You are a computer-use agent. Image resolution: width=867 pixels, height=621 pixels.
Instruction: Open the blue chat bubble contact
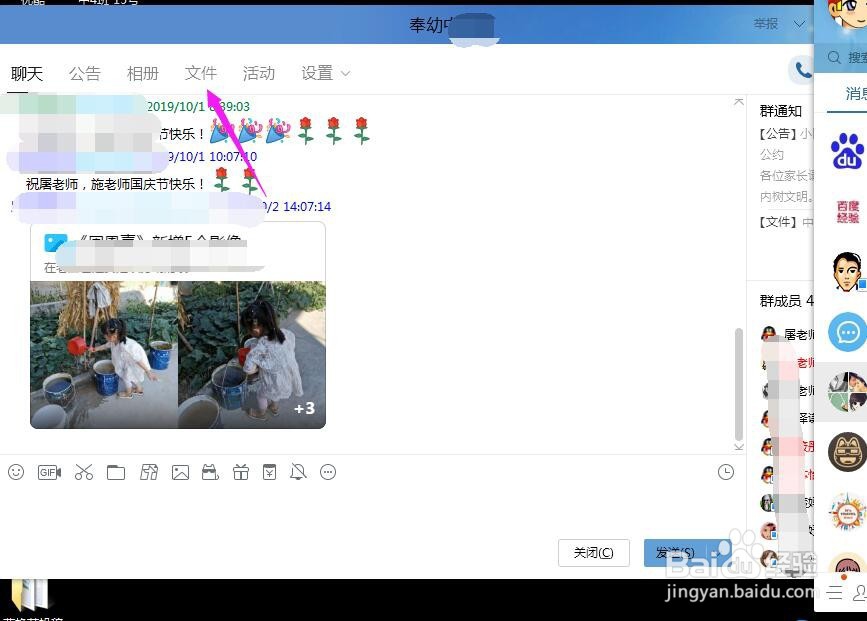coord(847,332)
